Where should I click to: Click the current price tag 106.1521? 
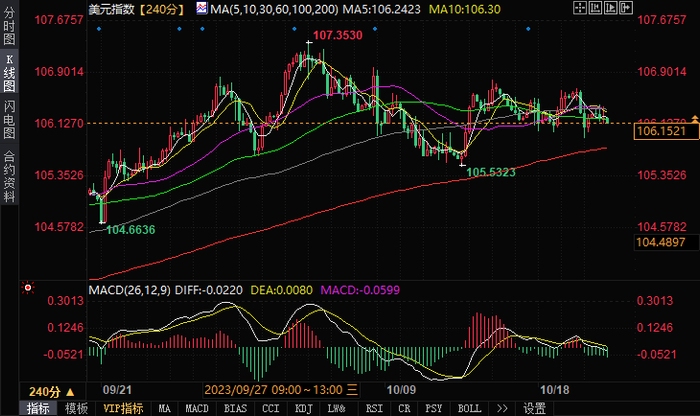(666, 131)
